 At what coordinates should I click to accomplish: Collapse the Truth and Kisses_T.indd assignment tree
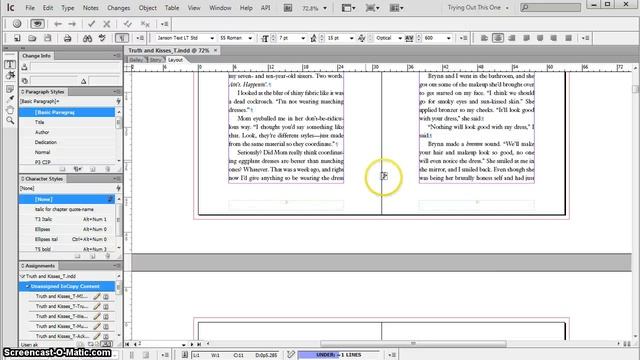[x=22, y=276]
